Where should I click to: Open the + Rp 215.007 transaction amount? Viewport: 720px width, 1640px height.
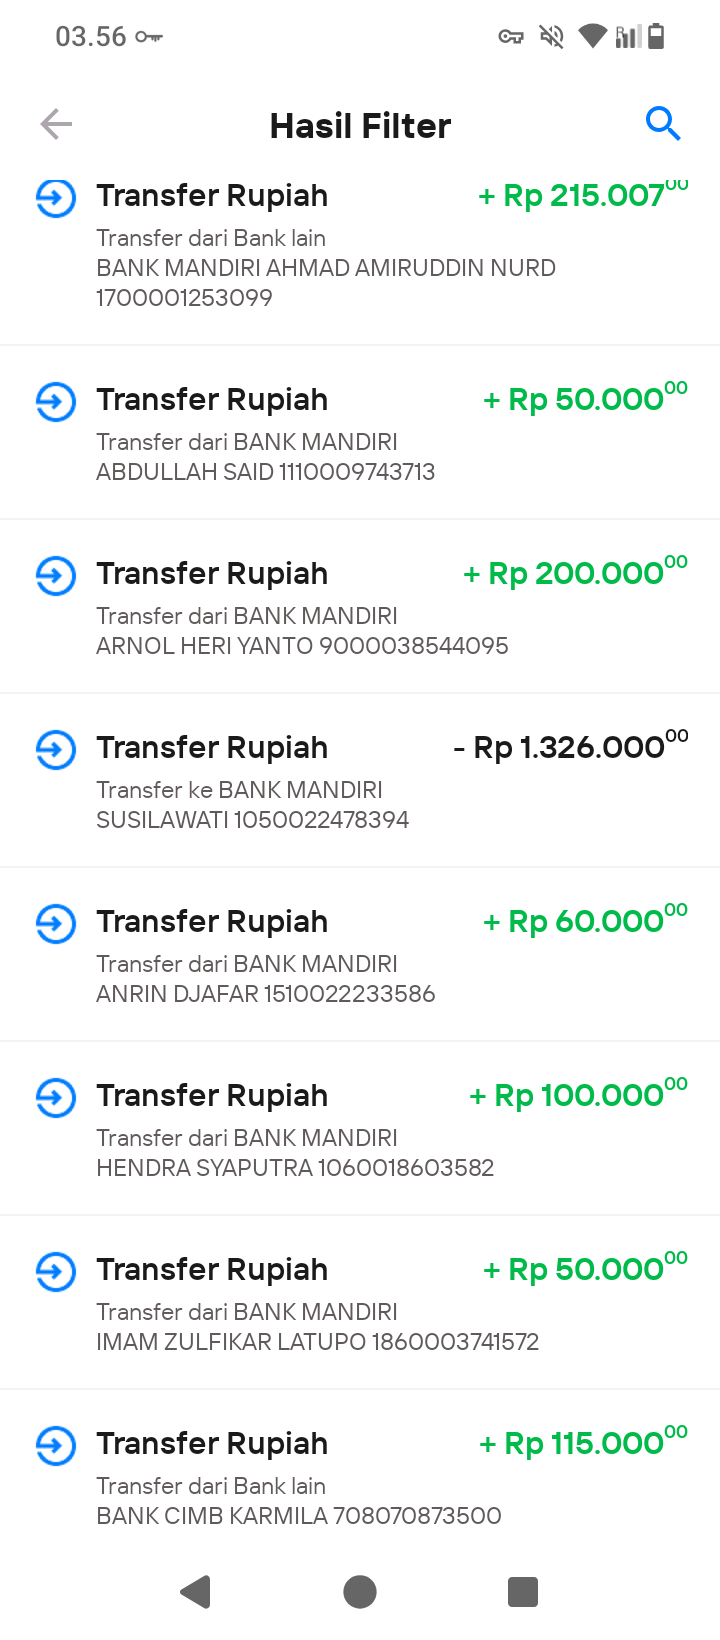click(583, 195)
